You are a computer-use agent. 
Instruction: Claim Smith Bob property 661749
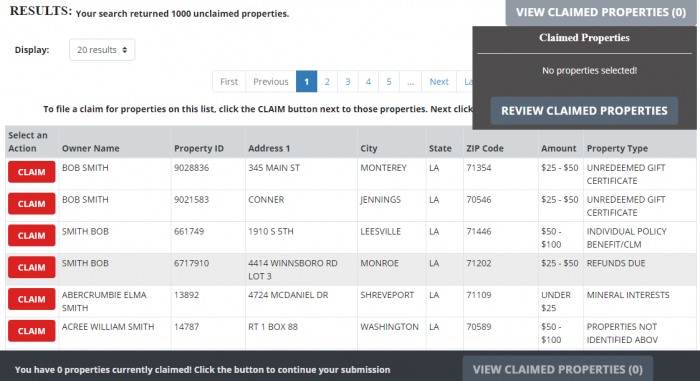[x=31, y=235]
